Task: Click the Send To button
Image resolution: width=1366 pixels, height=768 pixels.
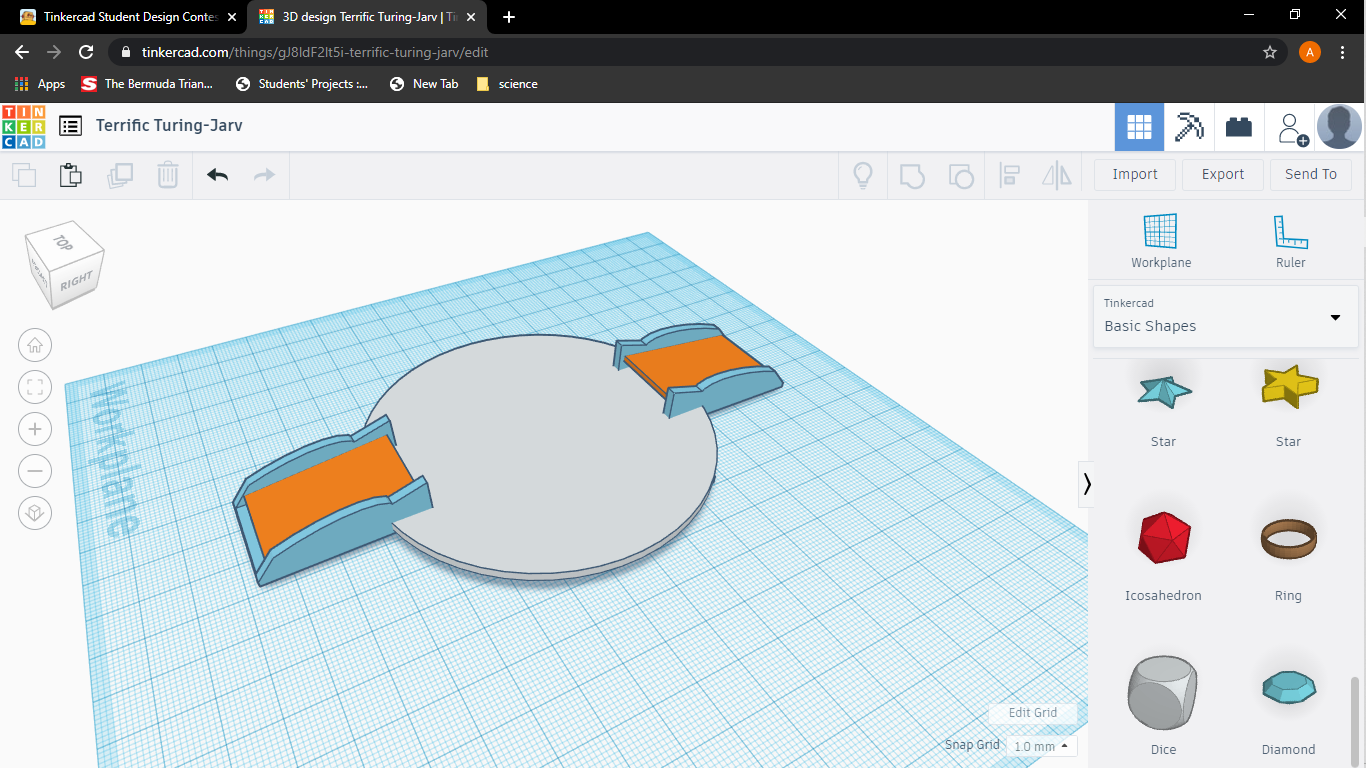Action: coord(1311,174)
